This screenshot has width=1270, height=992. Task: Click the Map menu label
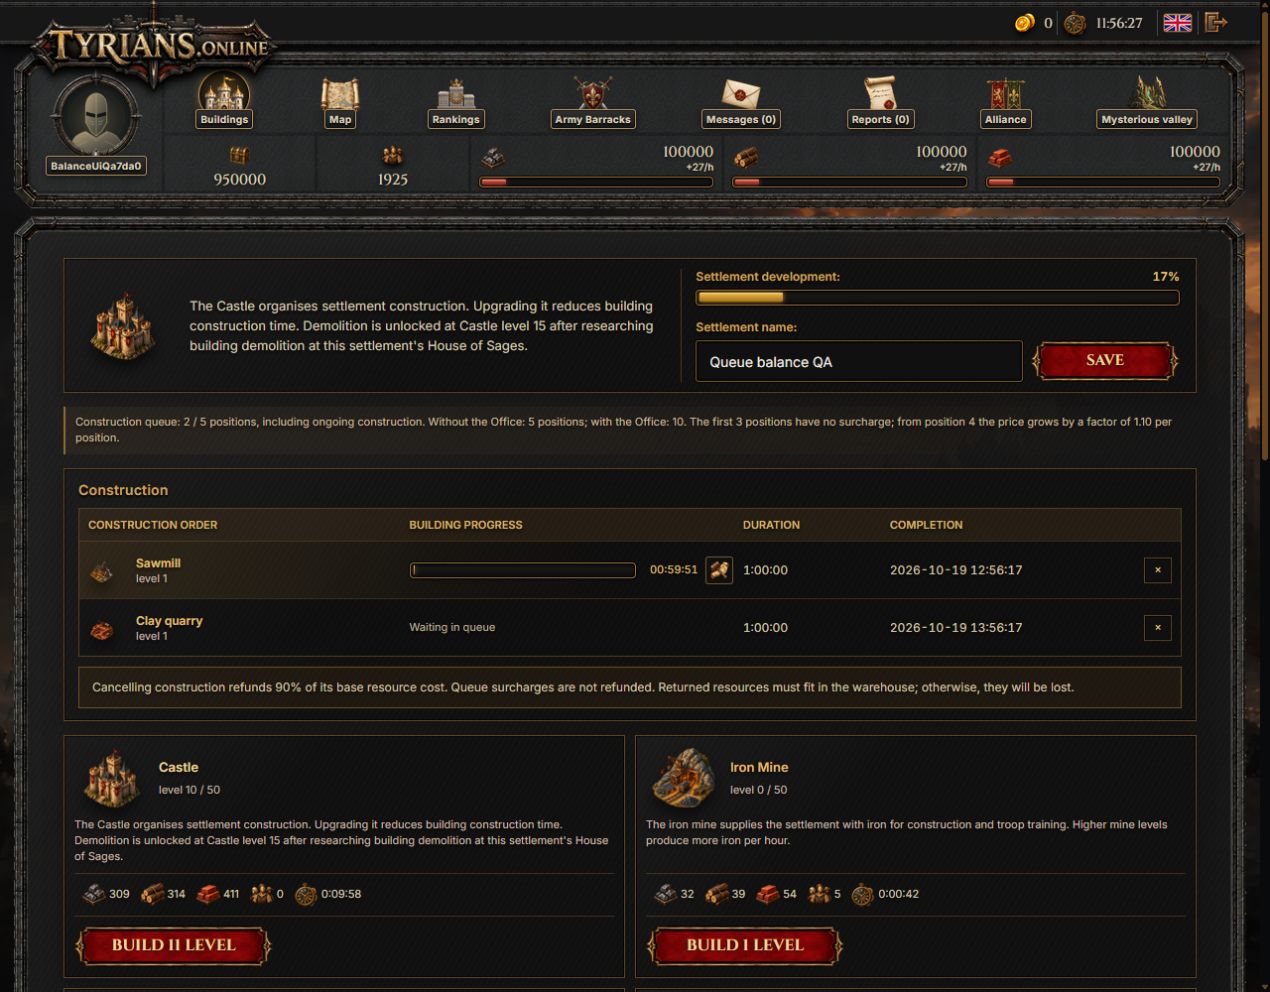340,119
